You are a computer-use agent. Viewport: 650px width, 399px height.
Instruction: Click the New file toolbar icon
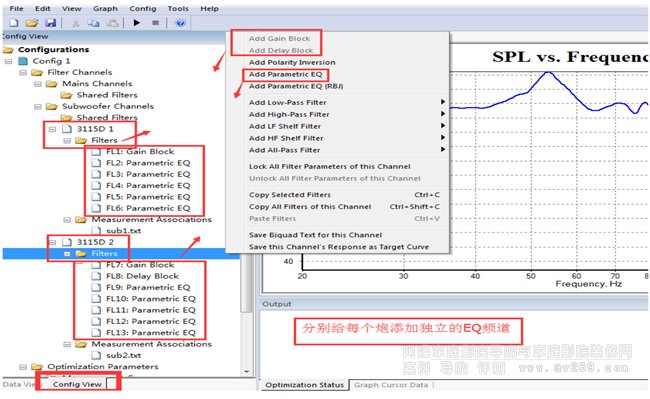point(14,23)
